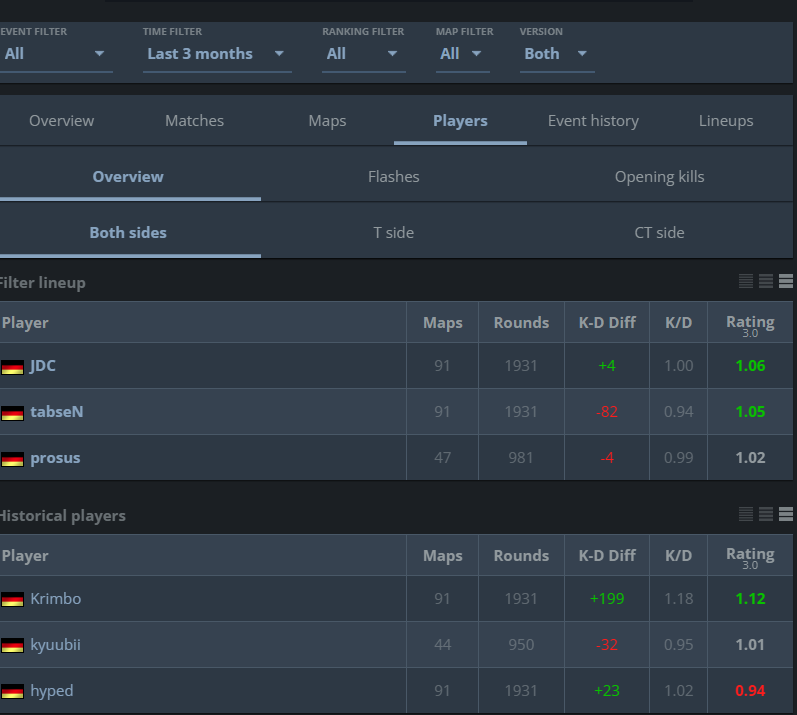Click hyped's rating value 0.94
The height and width of the screenshot is (715, 797).
(x=750, y=691)
